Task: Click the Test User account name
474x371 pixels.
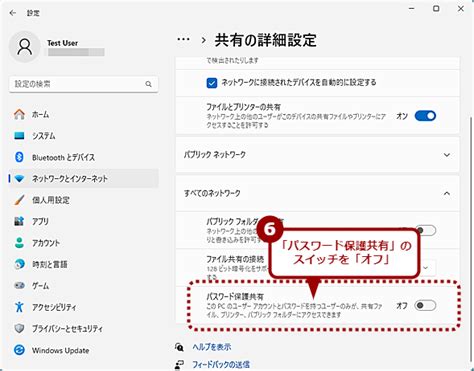Action: pos(62,43)
